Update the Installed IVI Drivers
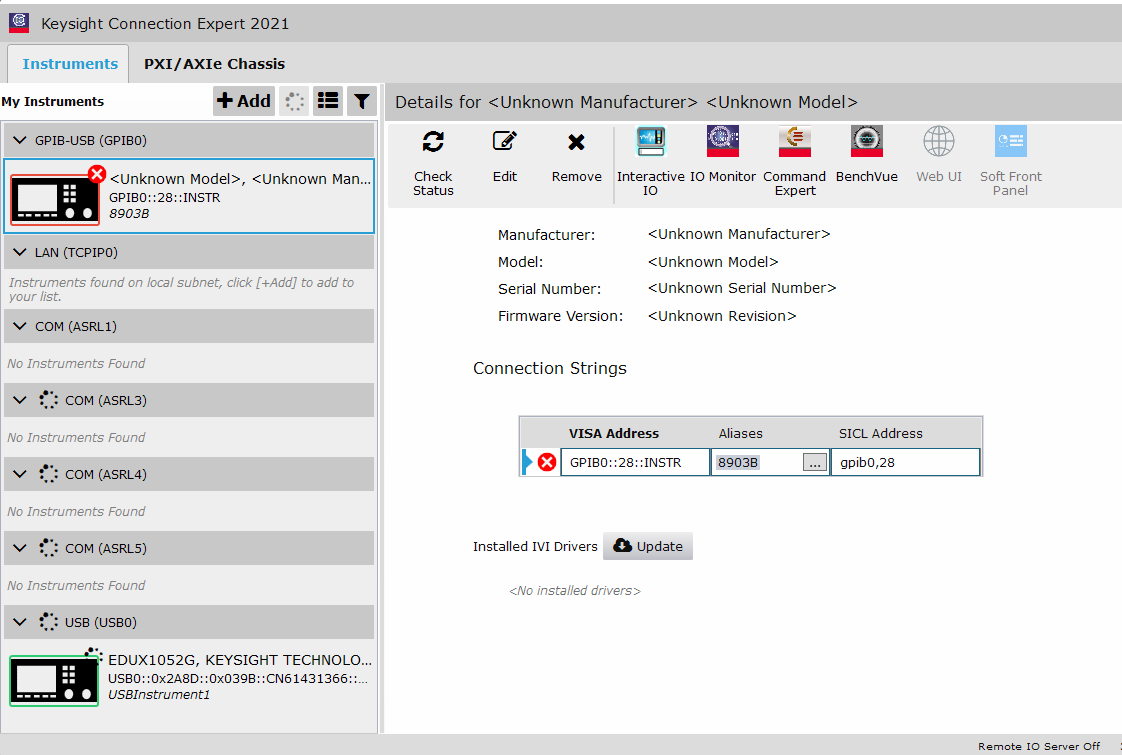 (x=648, y=546)
